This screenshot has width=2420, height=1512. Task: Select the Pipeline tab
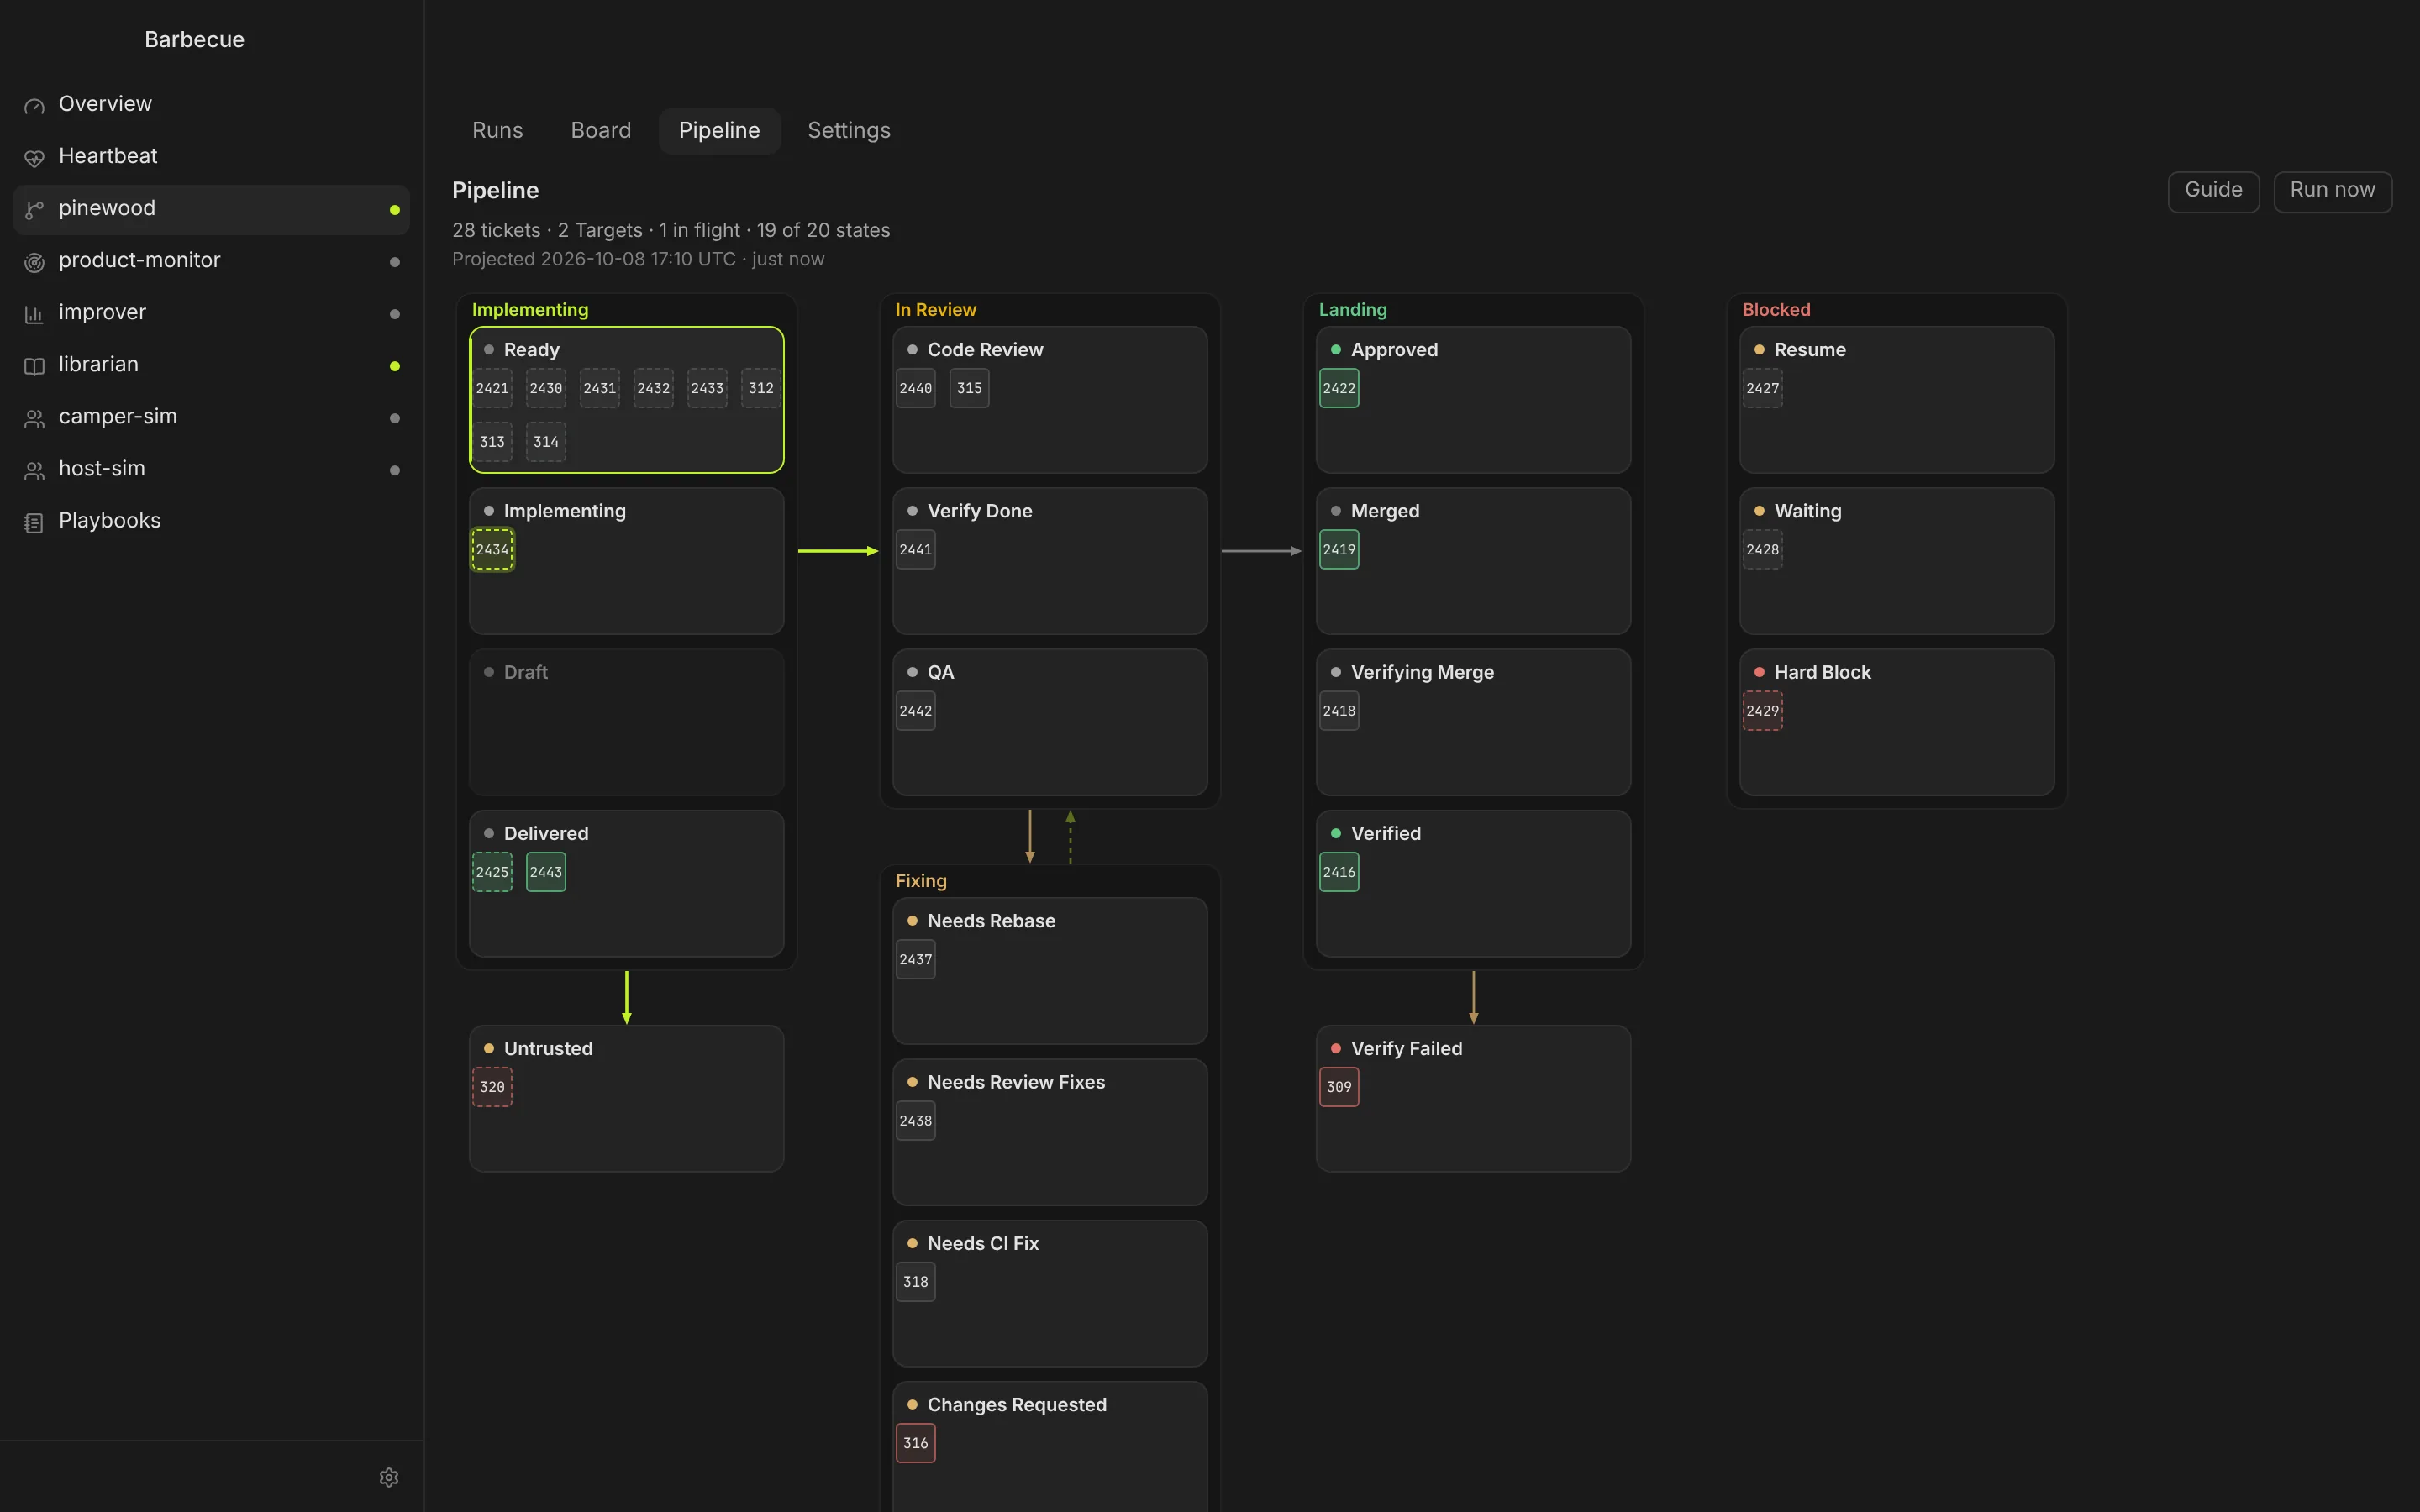[x=719, y=131]
